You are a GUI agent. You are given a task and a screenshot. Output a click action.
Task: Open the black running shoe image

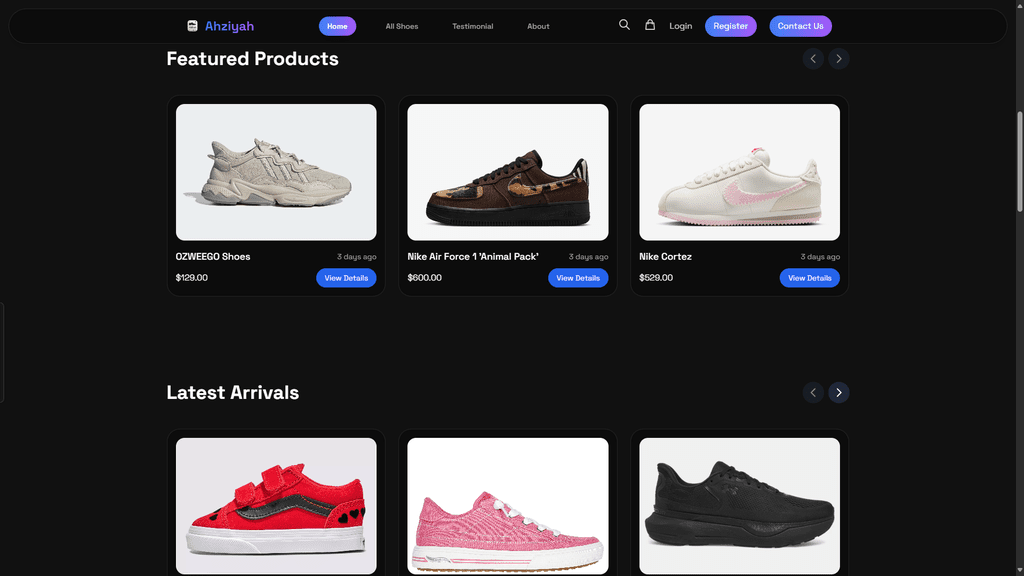tap(739, 506)
